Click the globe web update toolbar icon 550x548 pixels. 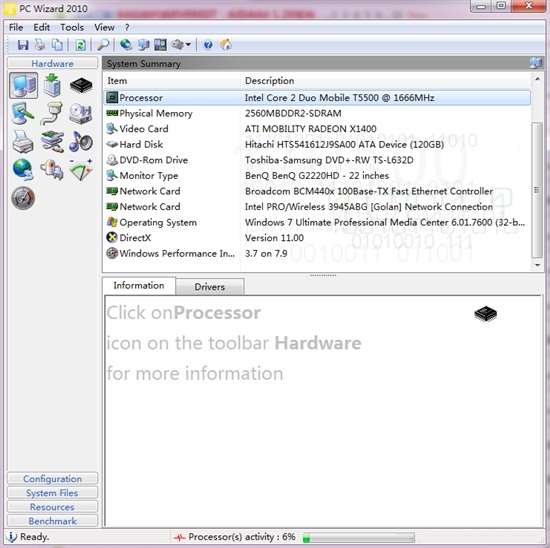[x=126, y=45]
